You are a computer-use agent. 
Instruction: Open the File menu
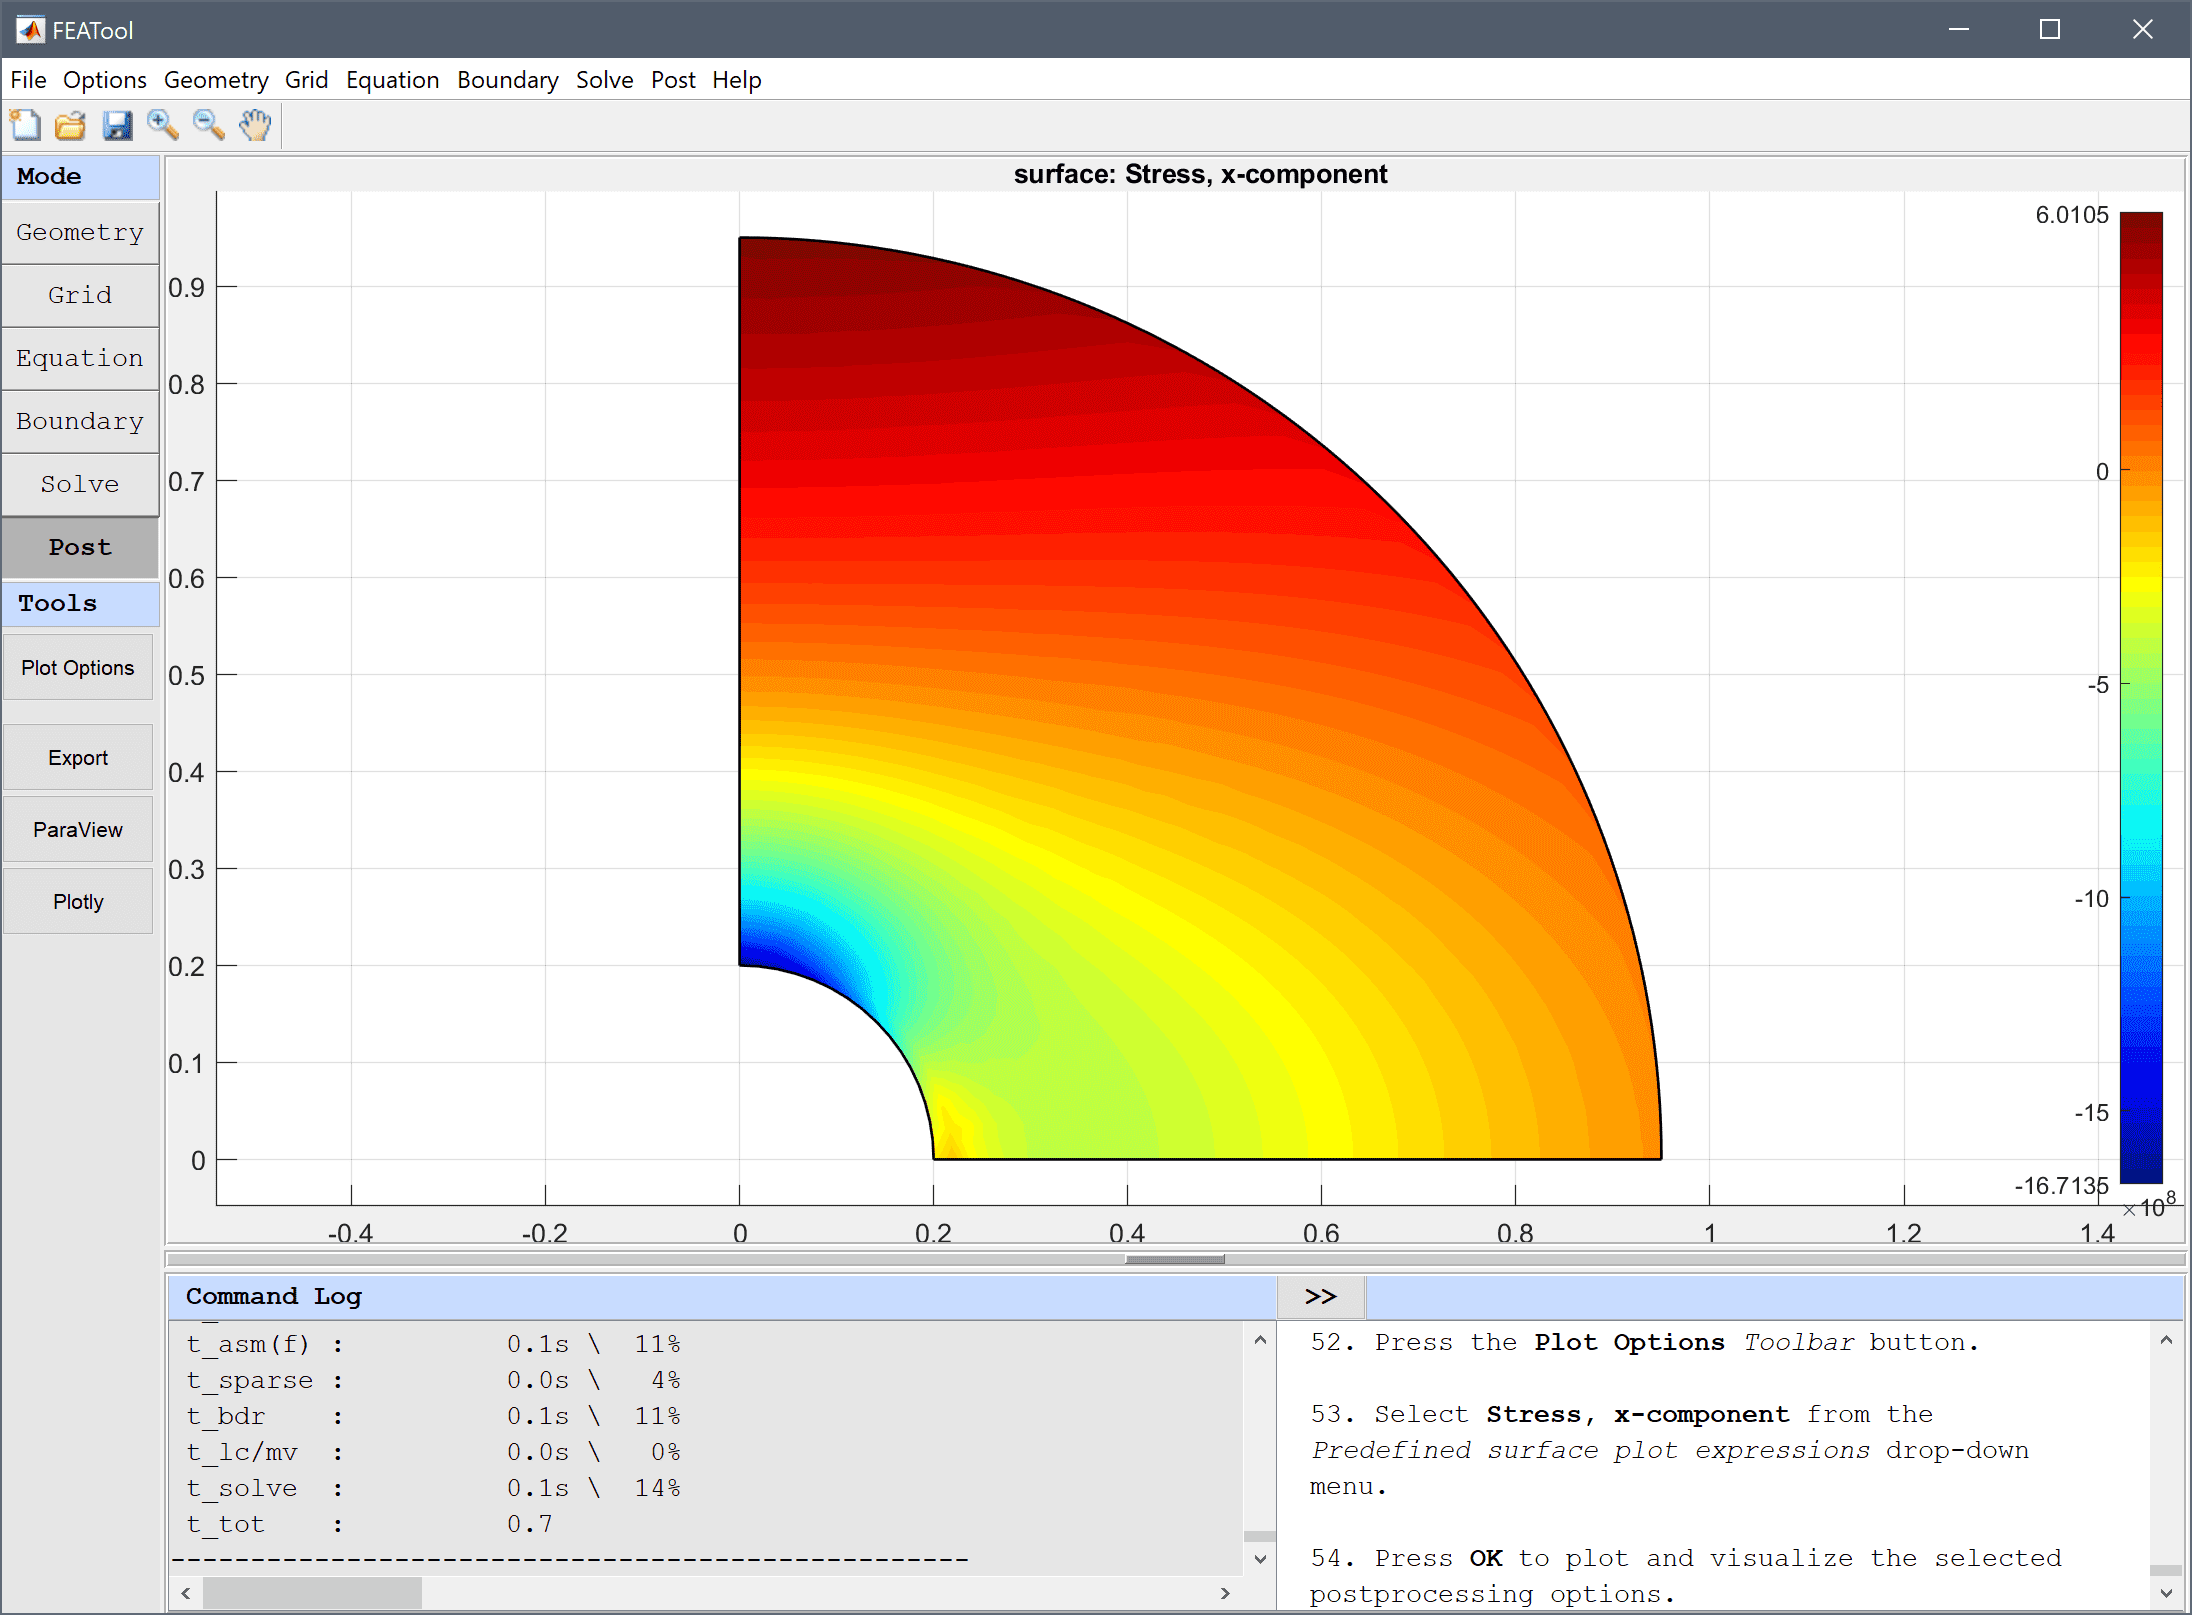pos(28,80)
